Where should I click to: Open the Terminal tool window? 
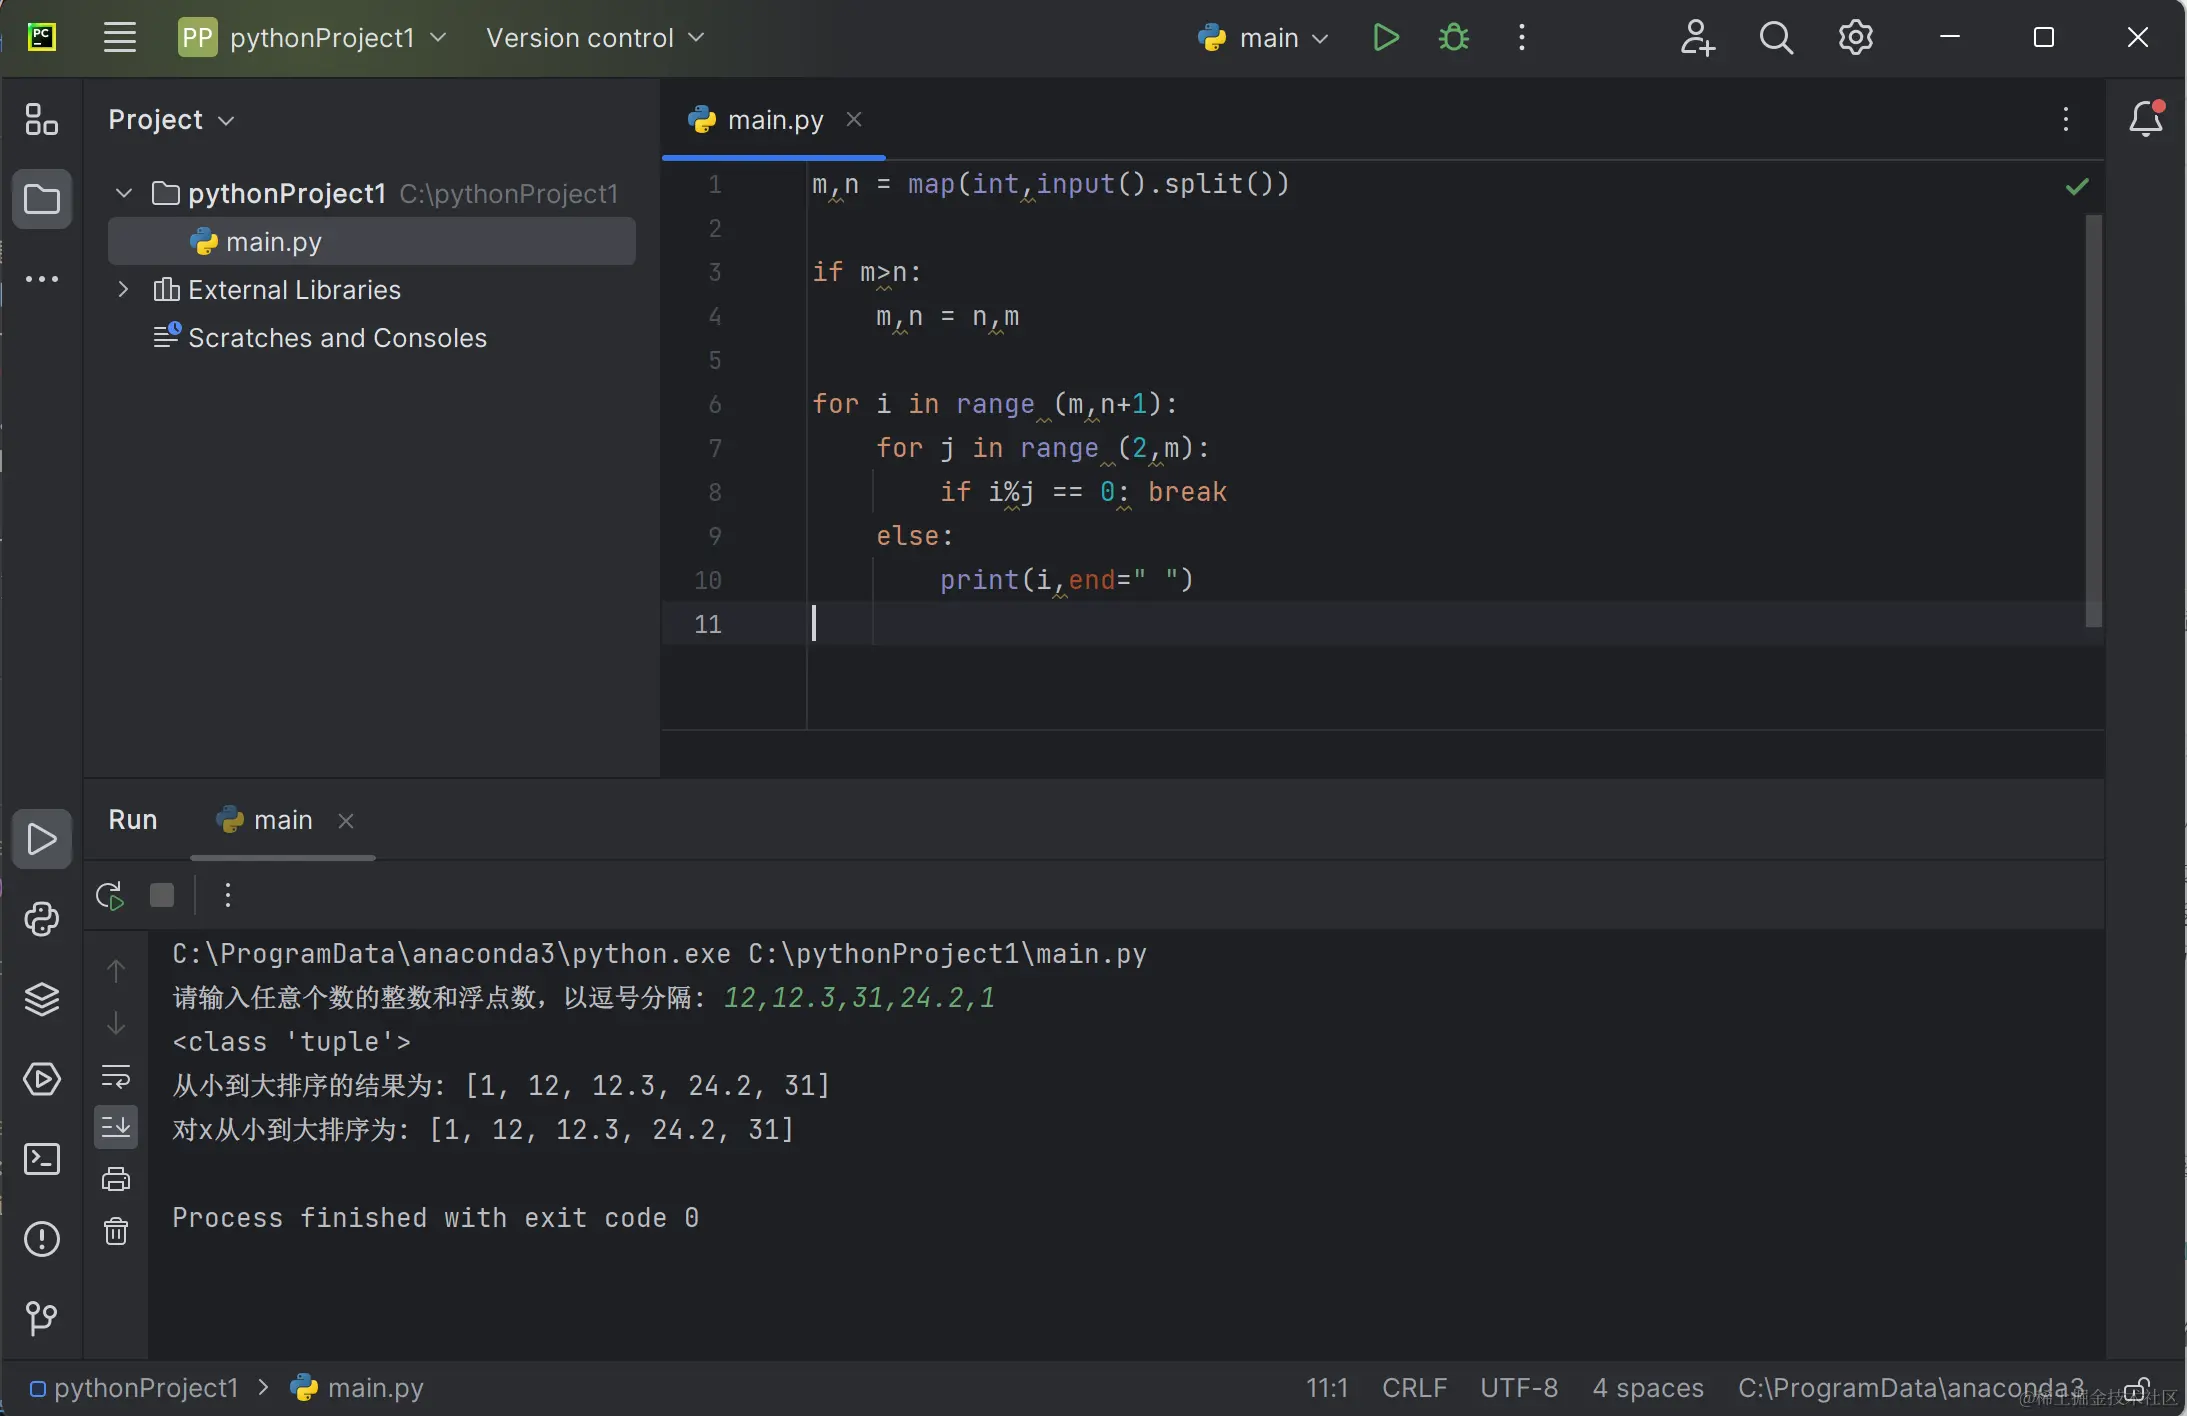pos(41,1159)
